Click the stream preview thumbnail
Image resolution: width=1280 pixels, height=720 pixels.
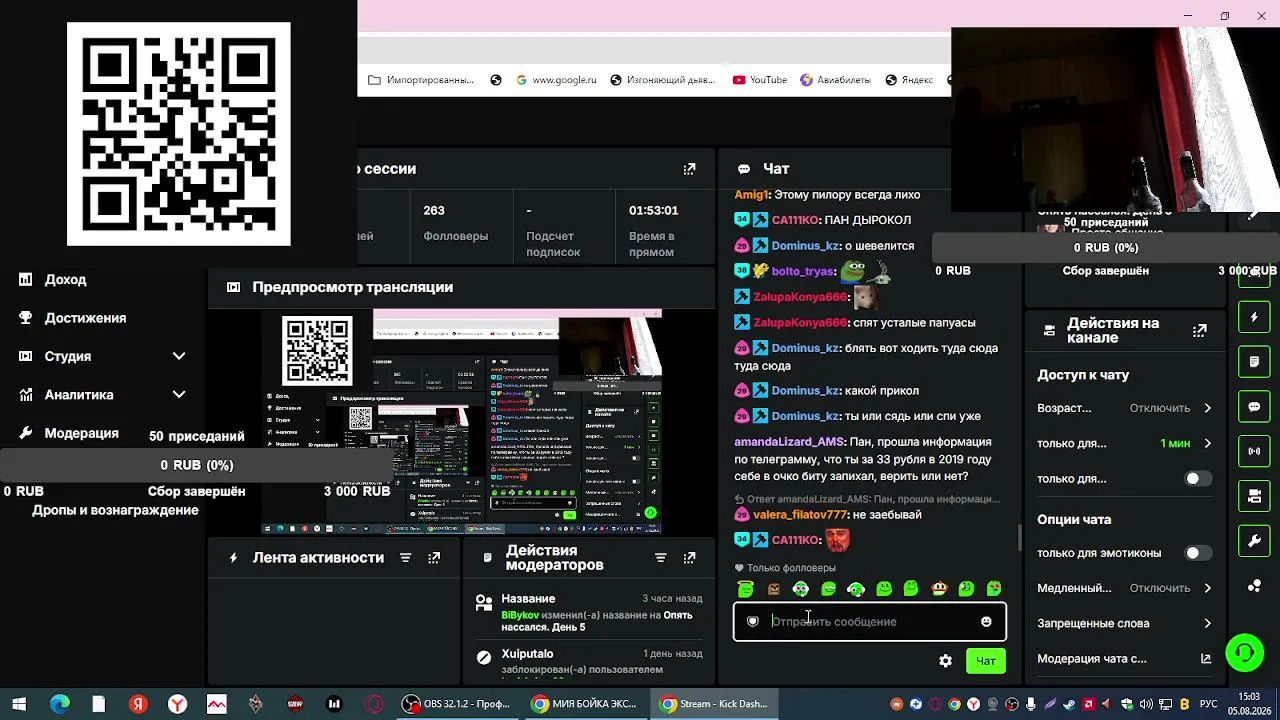pos(462,422)
